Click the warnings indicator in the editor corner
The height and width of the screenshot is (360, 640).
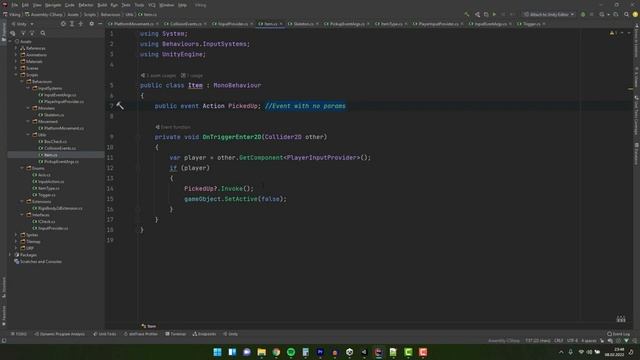pos(613,33)
